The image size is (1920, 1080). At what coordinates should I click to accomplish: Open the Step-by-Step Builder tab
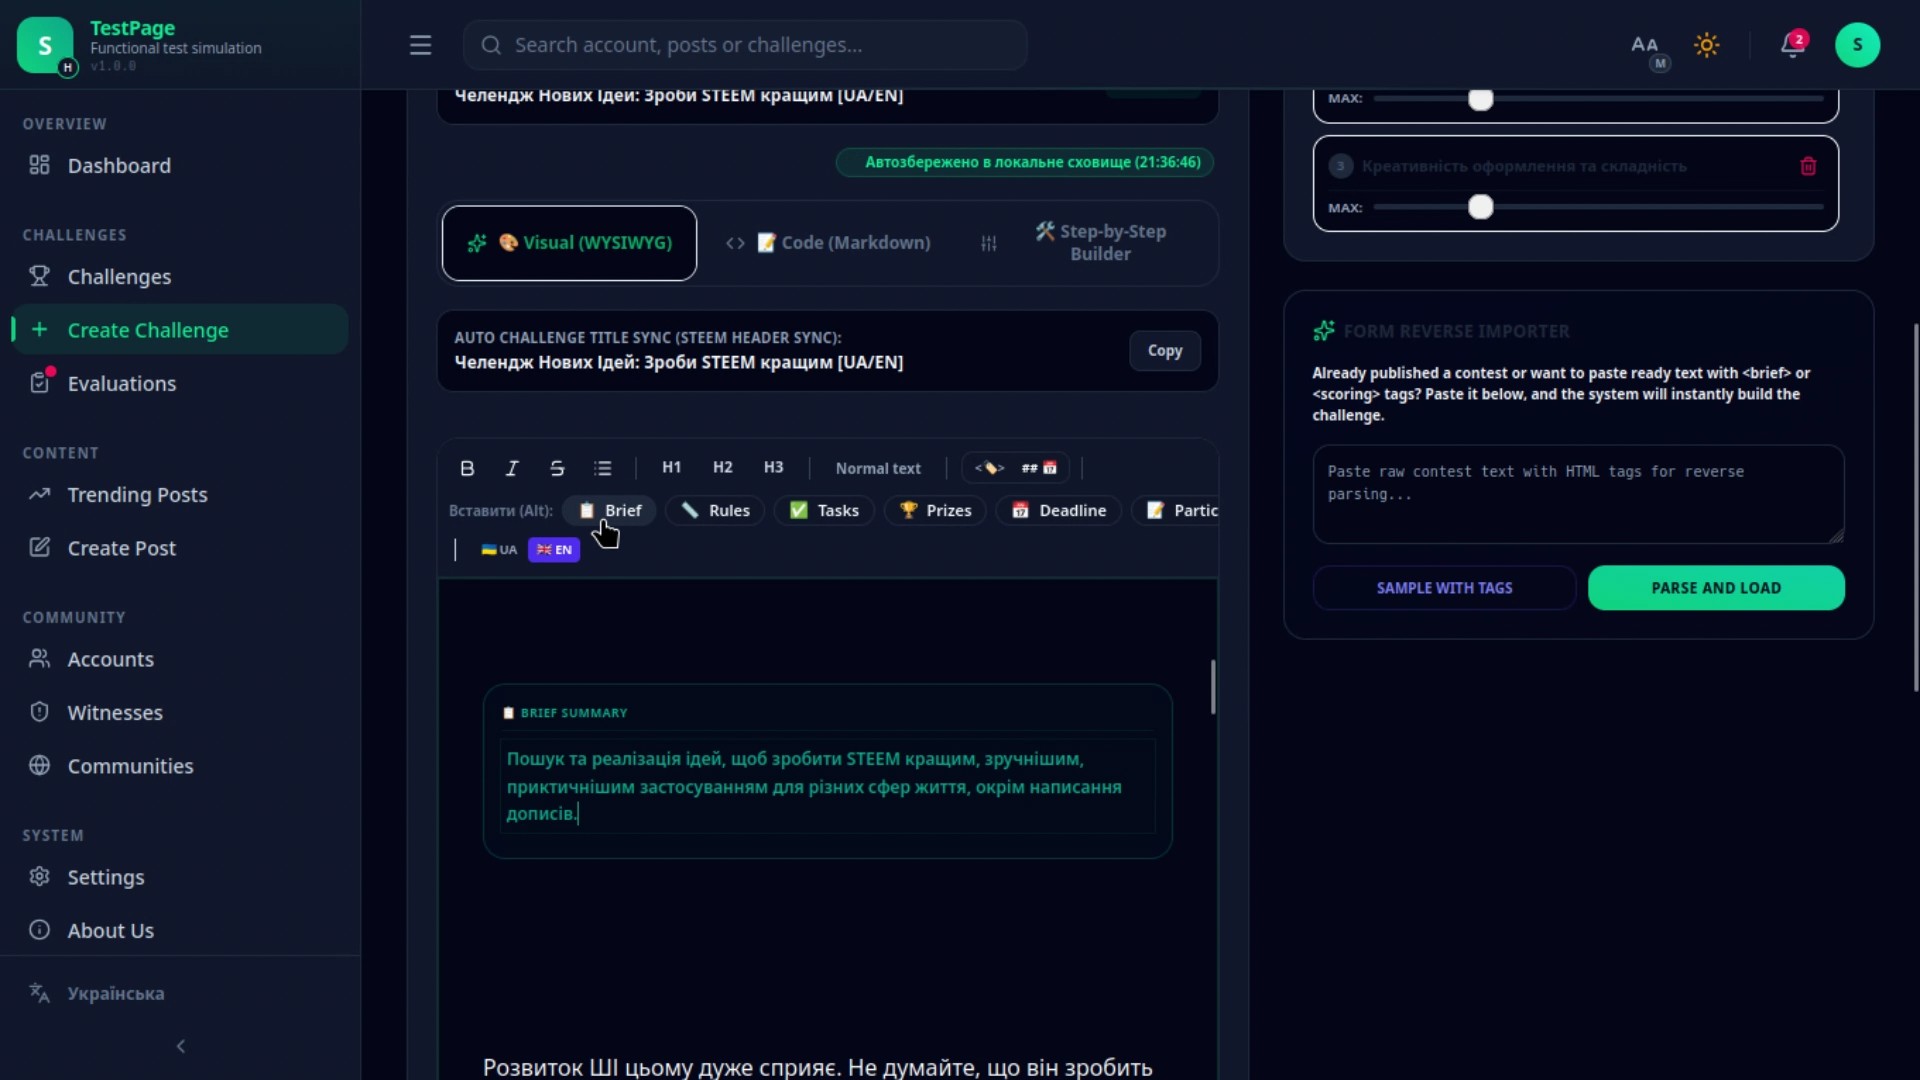(1100, 243)
